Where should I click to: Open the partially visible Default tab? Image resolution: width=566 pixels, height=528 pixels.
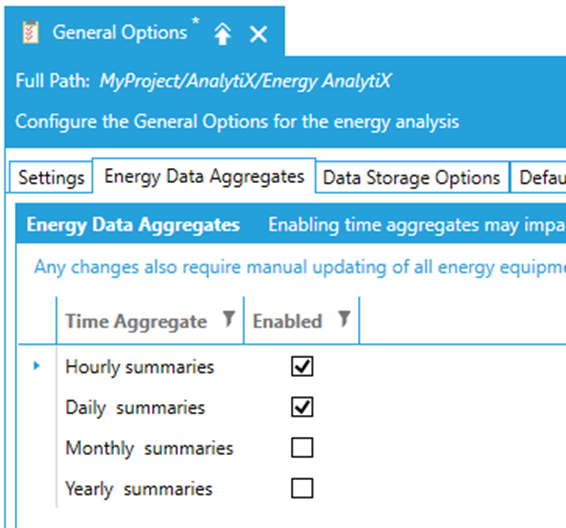(539, 178)
